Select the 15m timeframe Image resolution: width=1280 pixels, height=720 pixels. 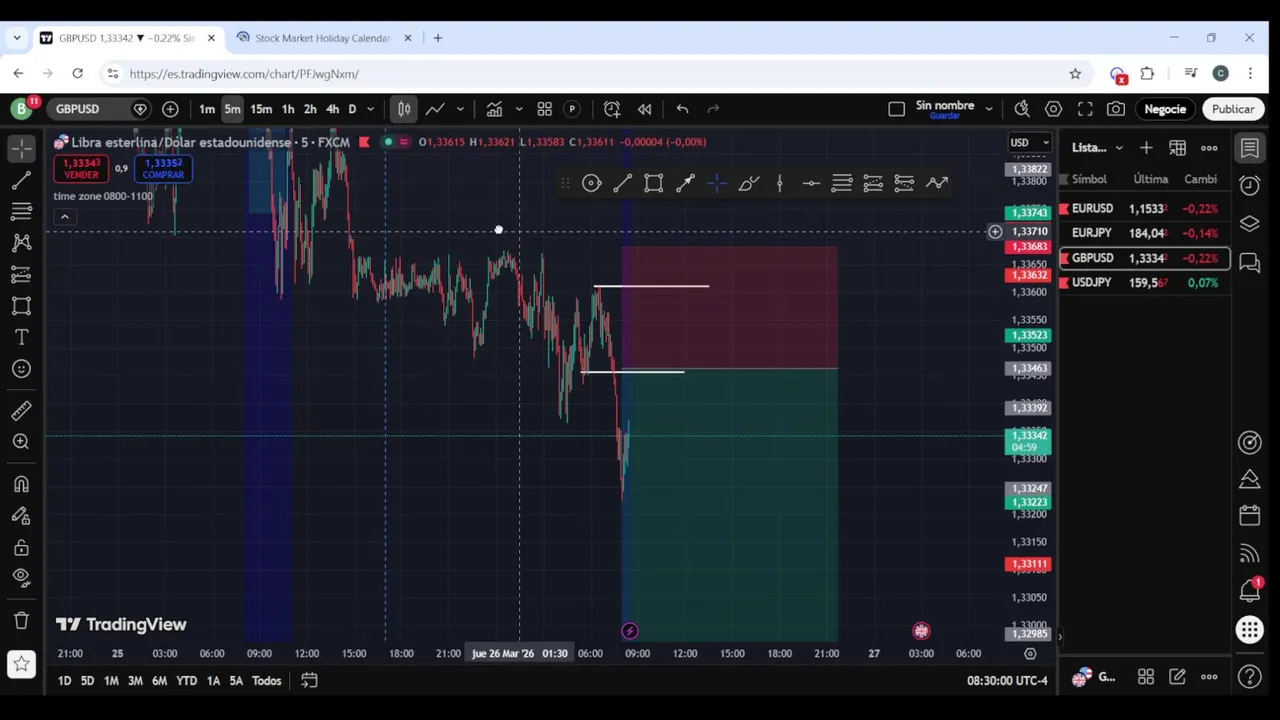(261, 109)
